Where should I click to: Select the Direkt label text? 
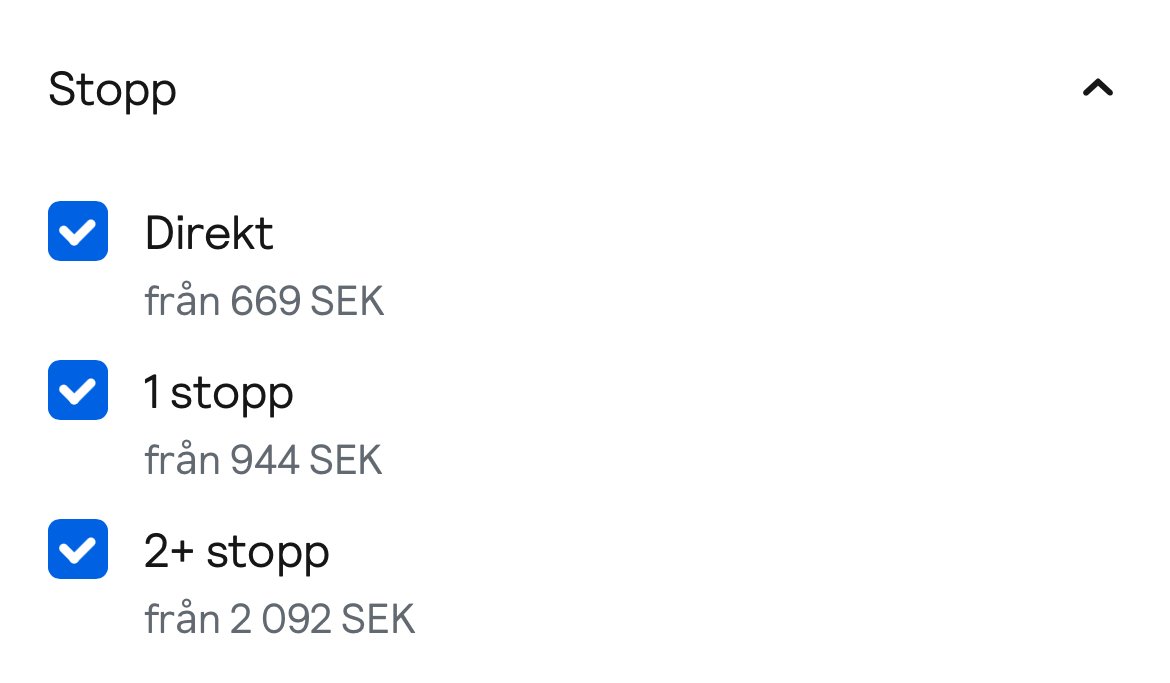(209, 233)
